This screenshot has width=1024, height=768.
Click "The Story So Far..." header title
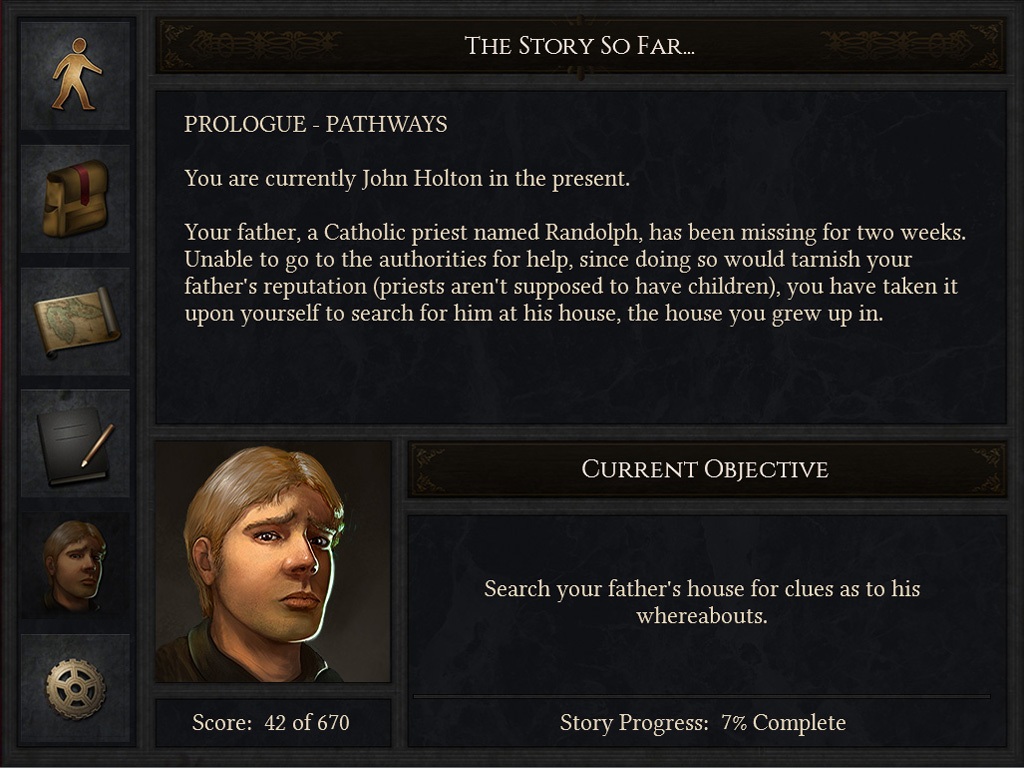tap(579, 46)
